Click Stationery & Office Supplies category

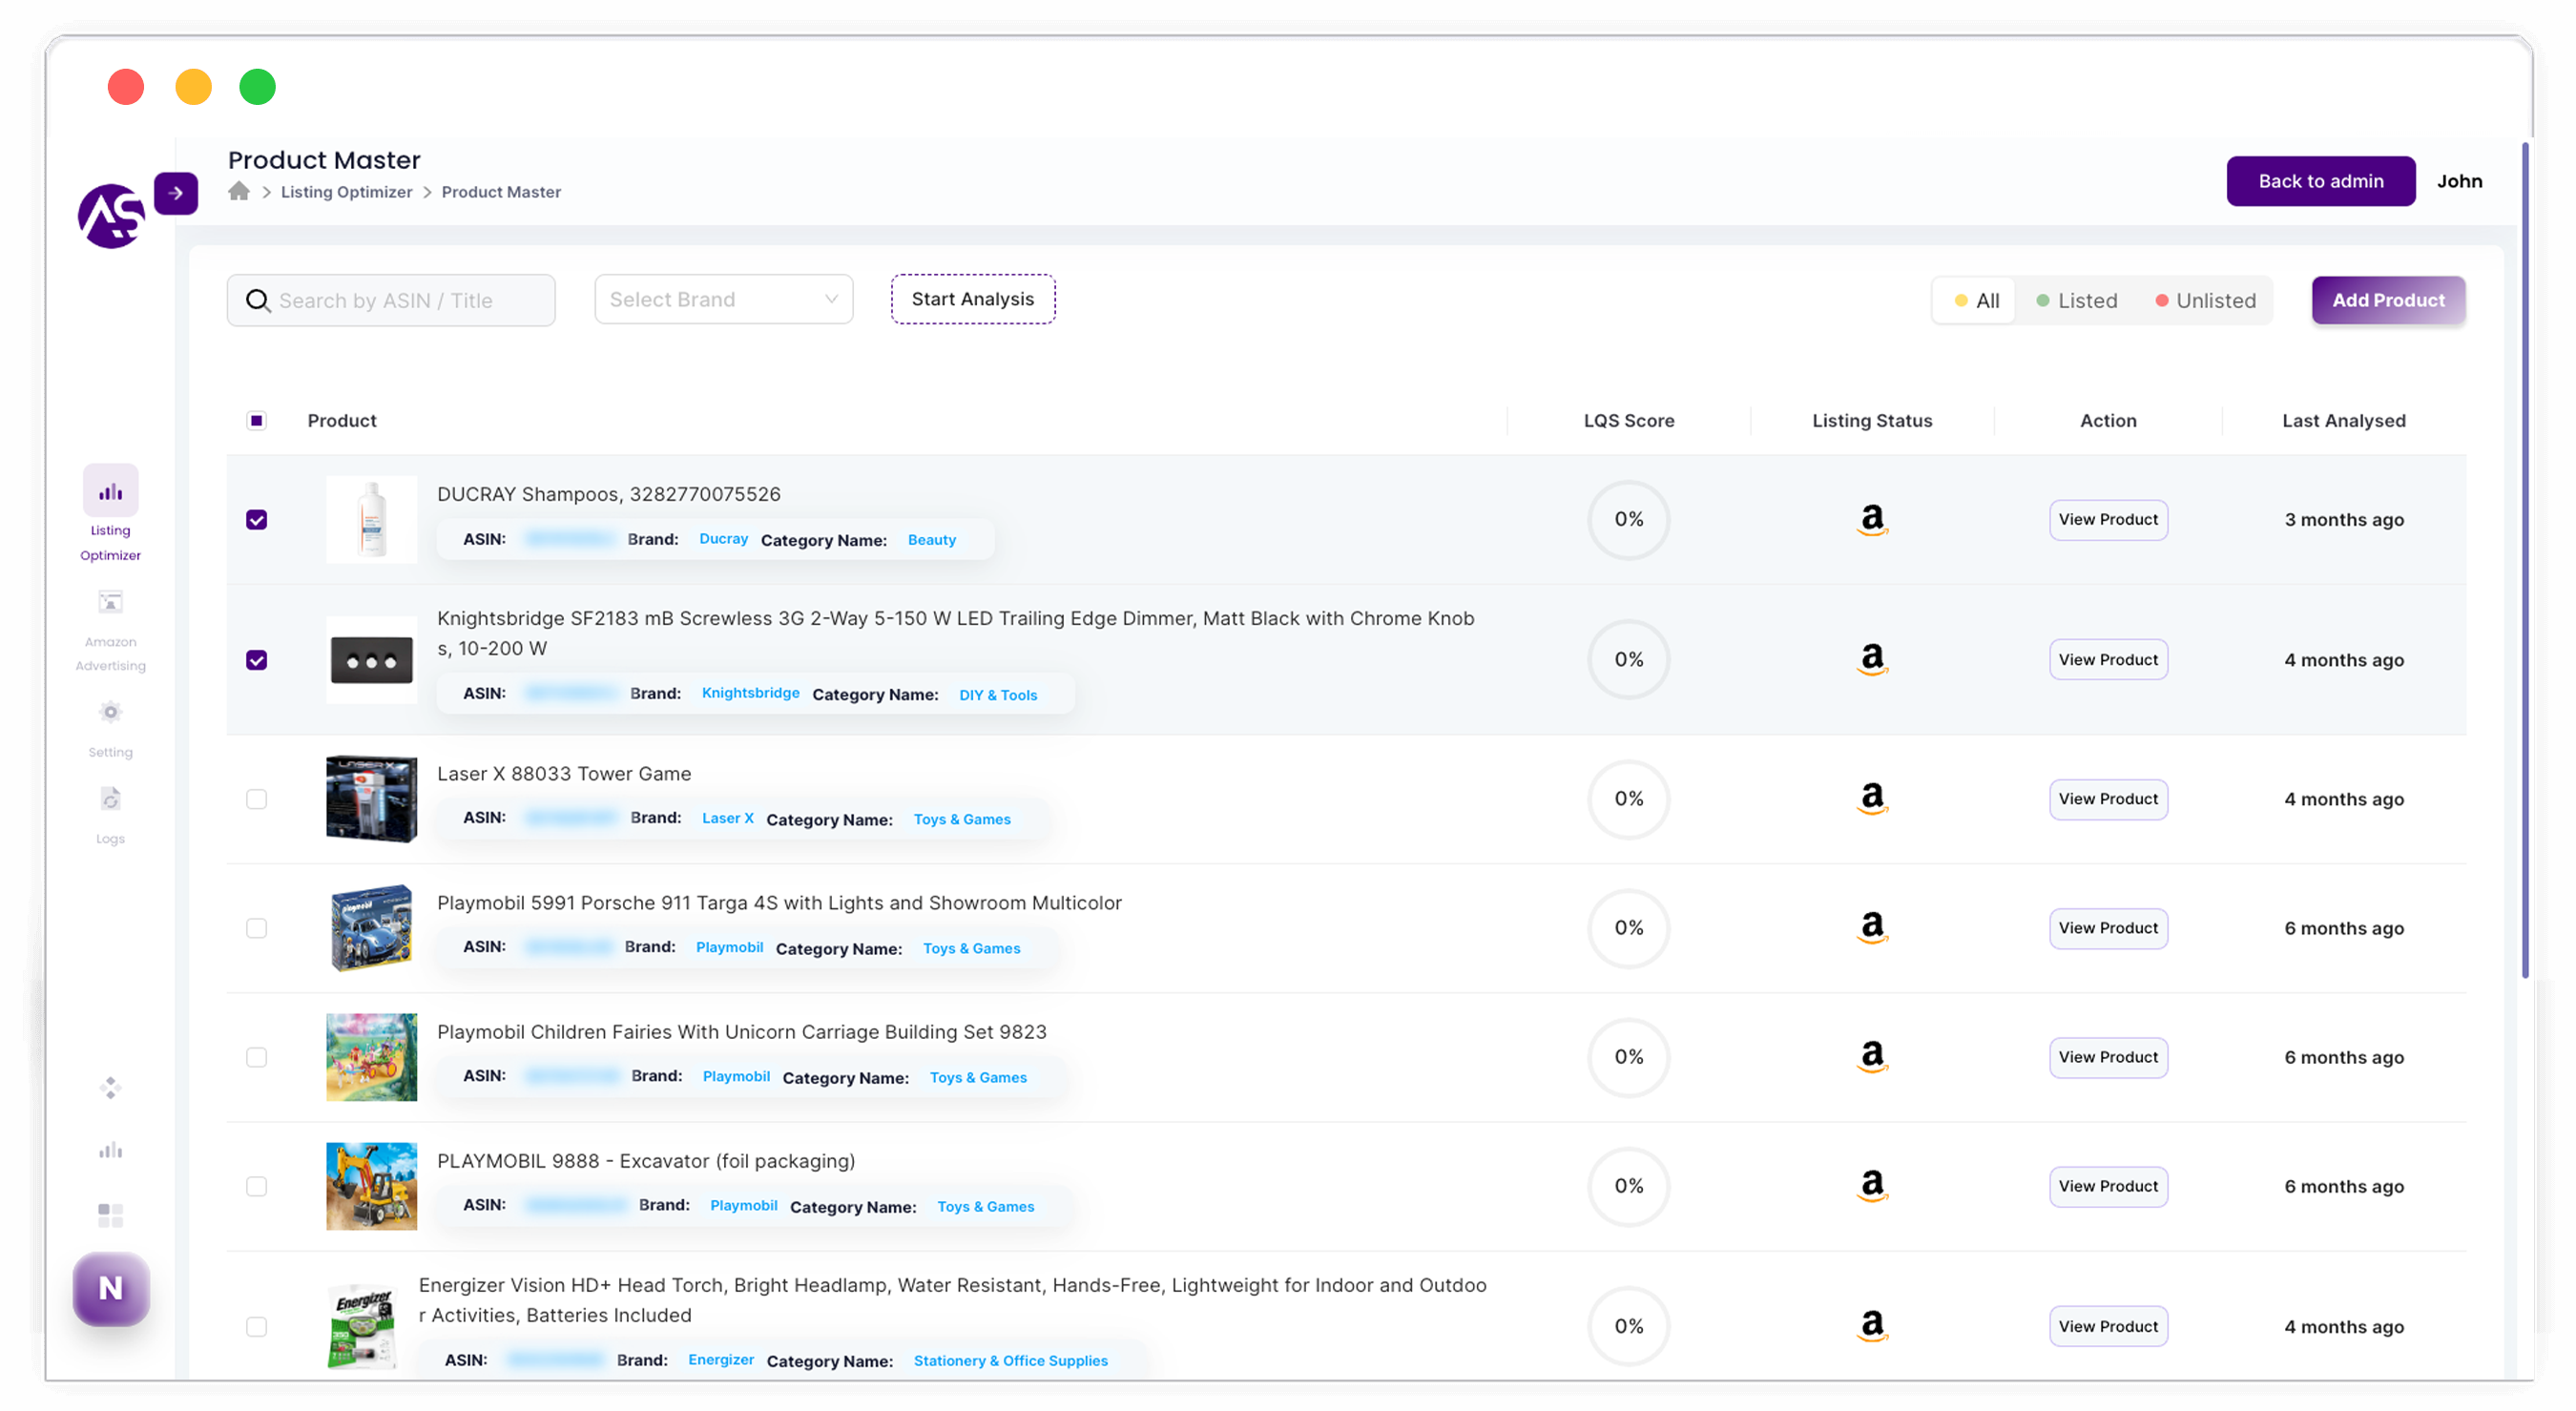click(x=1010, y=1361)
